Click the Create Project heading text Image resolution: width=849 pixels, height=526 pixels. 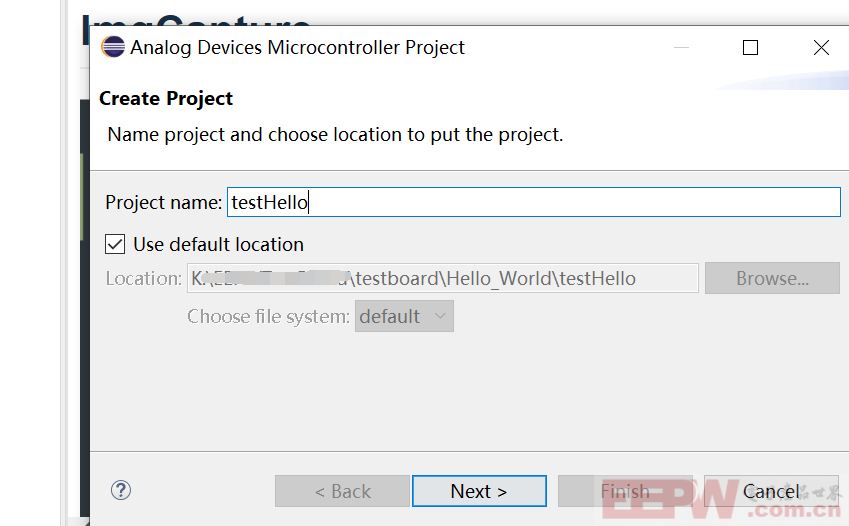[x=166, y=99]
